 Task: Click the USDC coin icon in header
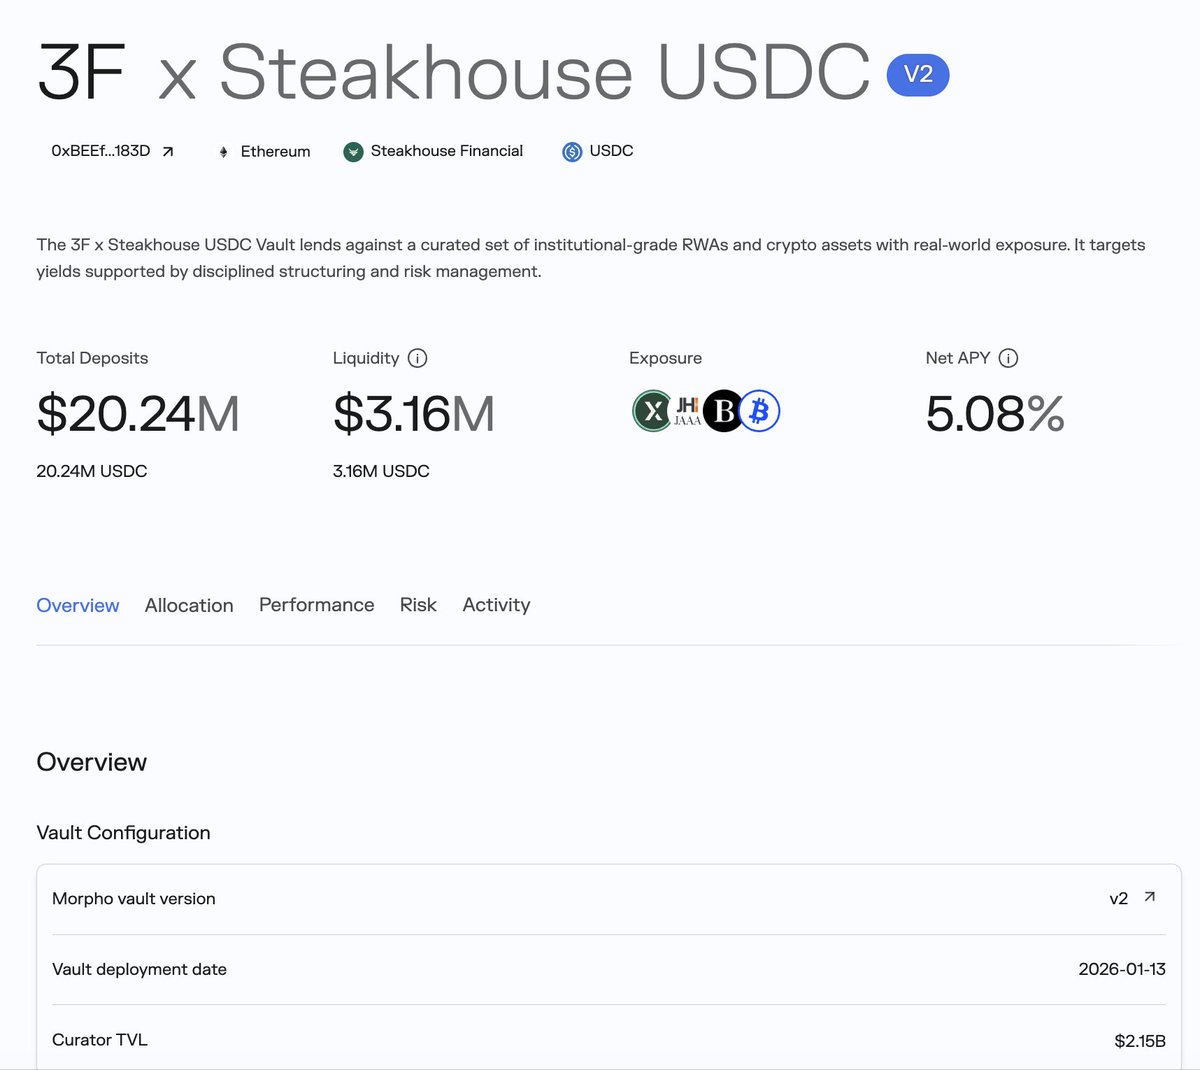click(x=572, y=151)
